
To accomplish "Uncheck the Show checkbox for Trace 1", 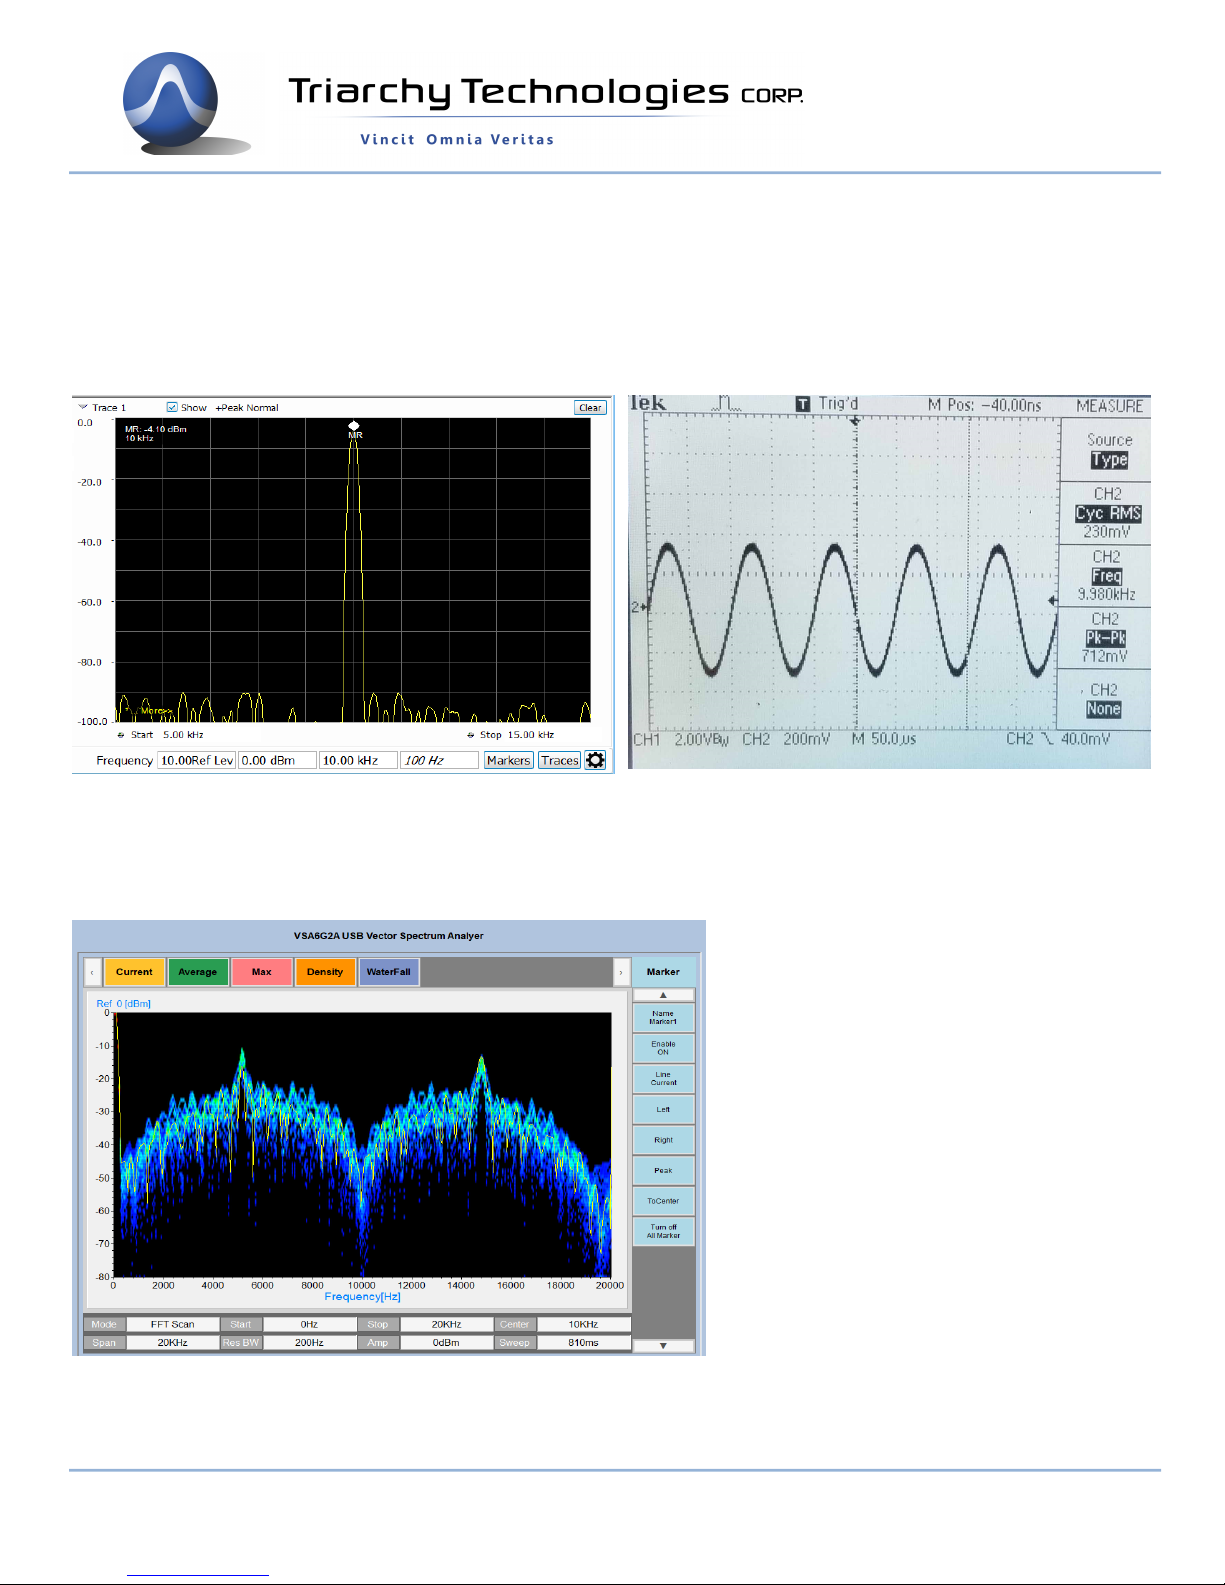I will pyautogui.click(x=172, y=407).
